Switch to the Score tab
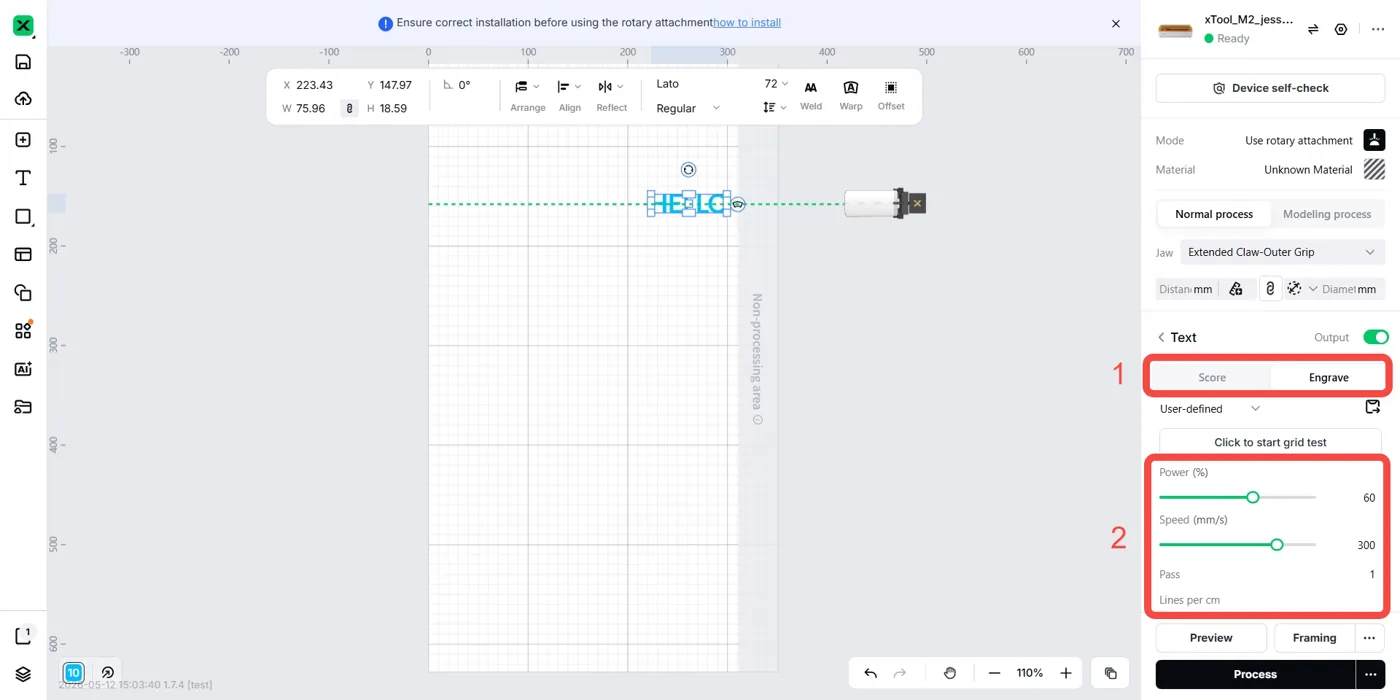The height and width of the screenshot is (700, 1400). [1212, 377]
